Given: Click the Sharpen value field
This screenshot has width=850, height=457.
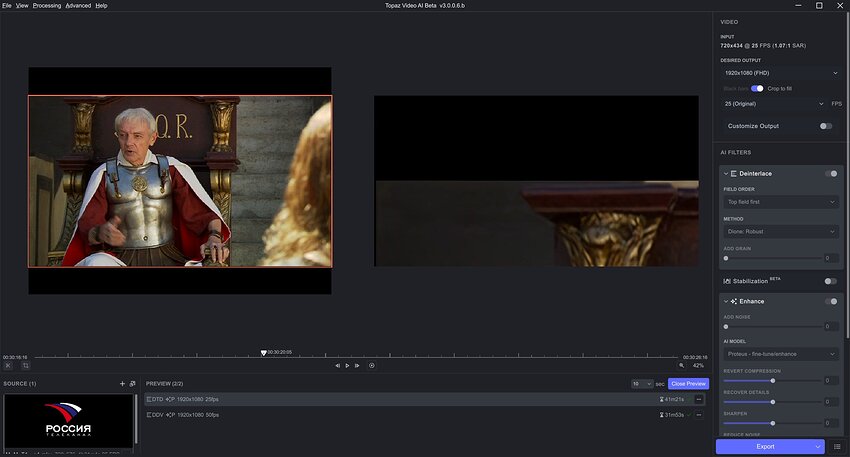Looking at the screenshot, I should pos(831,423).
